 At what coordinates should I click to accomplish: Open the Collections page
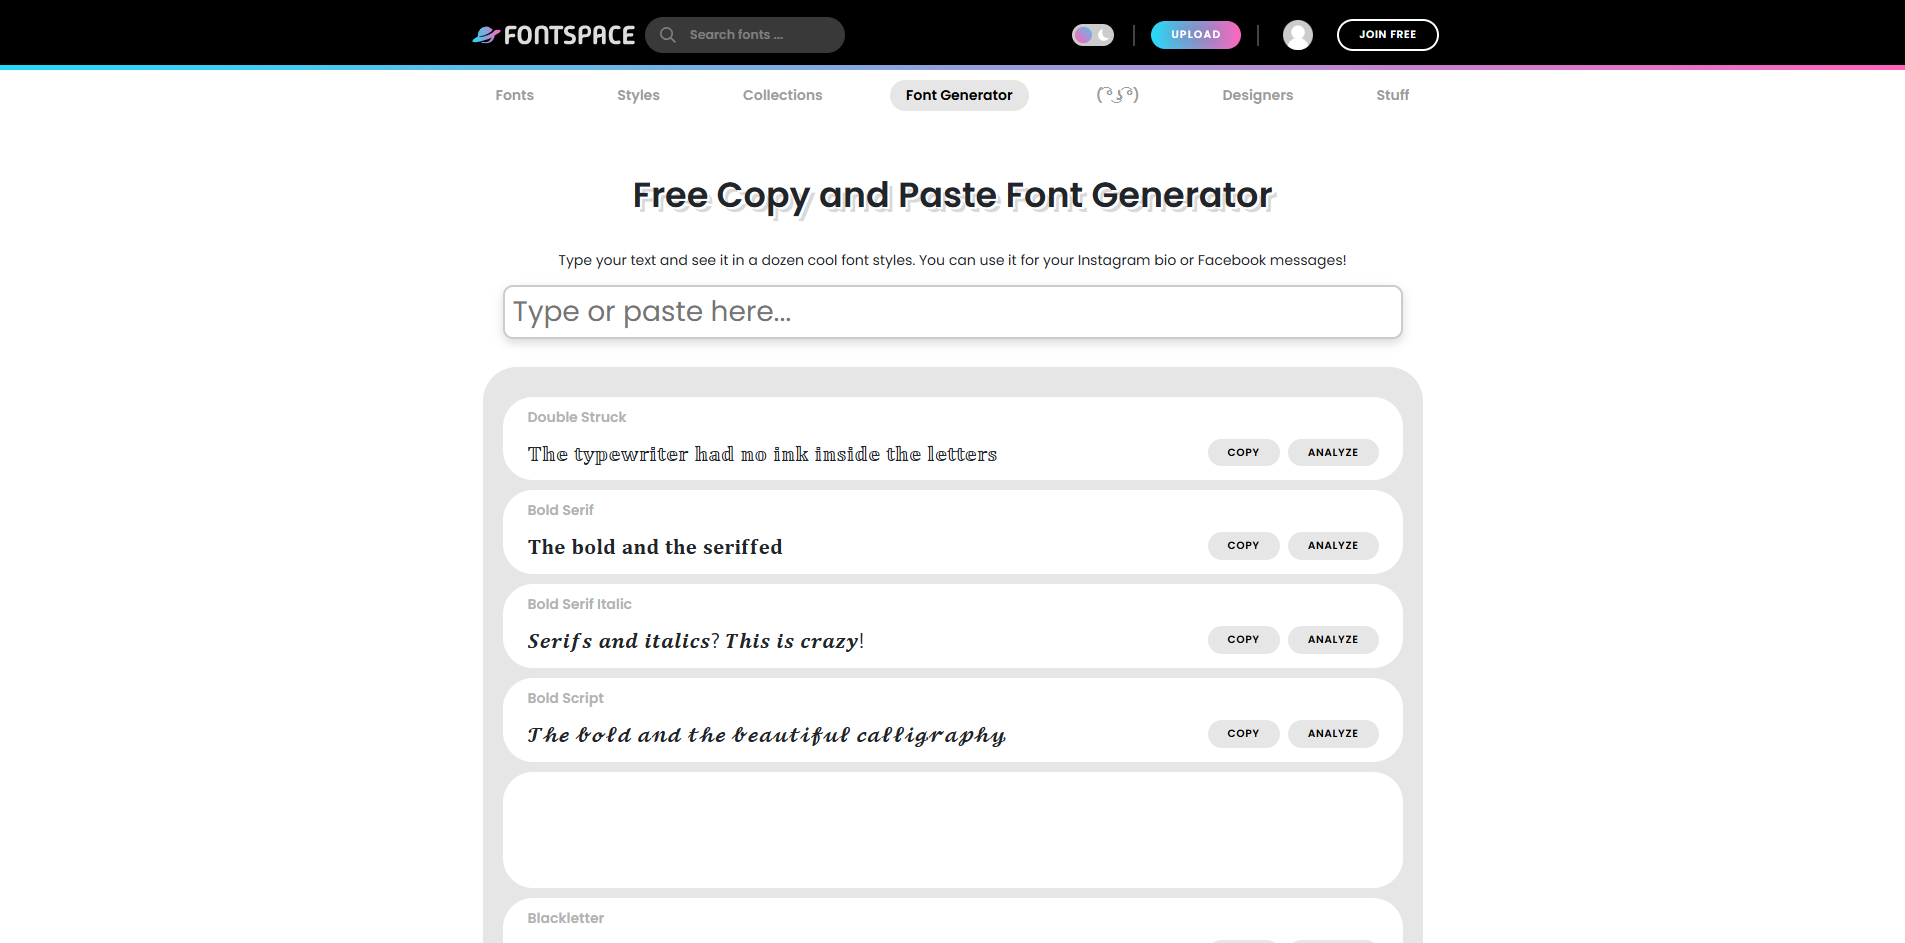782,95
